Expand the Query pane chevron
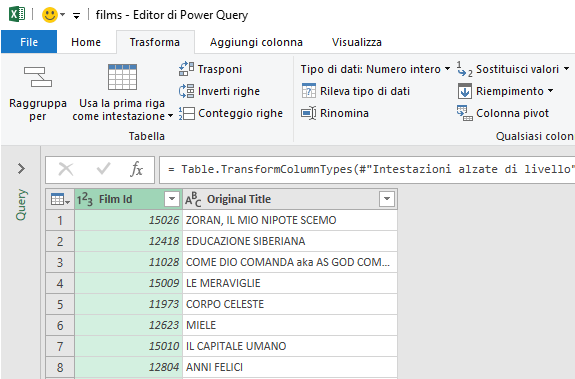The height and width of the screenshot is (379, 575). coord(21,169)
